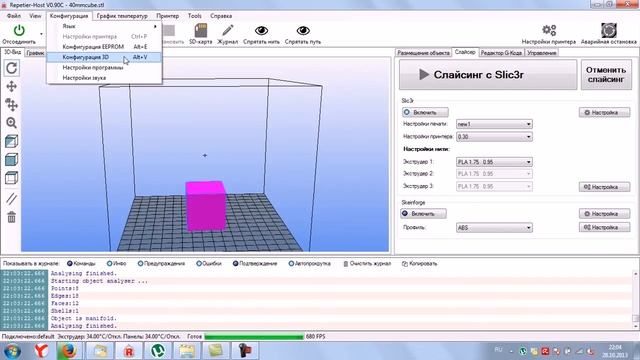This screenshot has height=360, width=640.
Task: Open Firefox from the taskbar
Action: [68, 351]
